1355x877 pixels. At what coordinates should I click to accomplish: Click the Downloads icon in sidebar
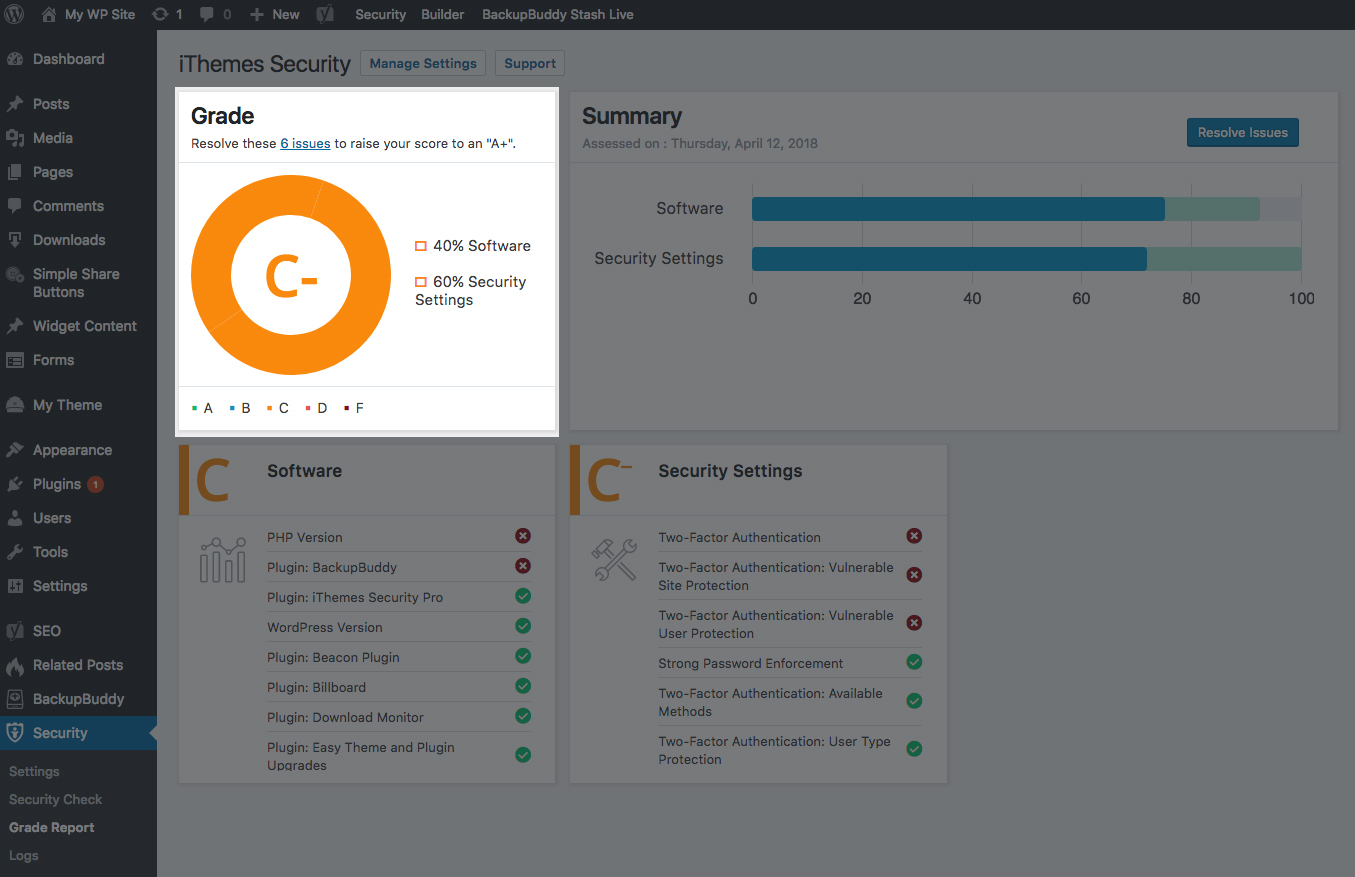pyautogui.click(x=15, y=240)
